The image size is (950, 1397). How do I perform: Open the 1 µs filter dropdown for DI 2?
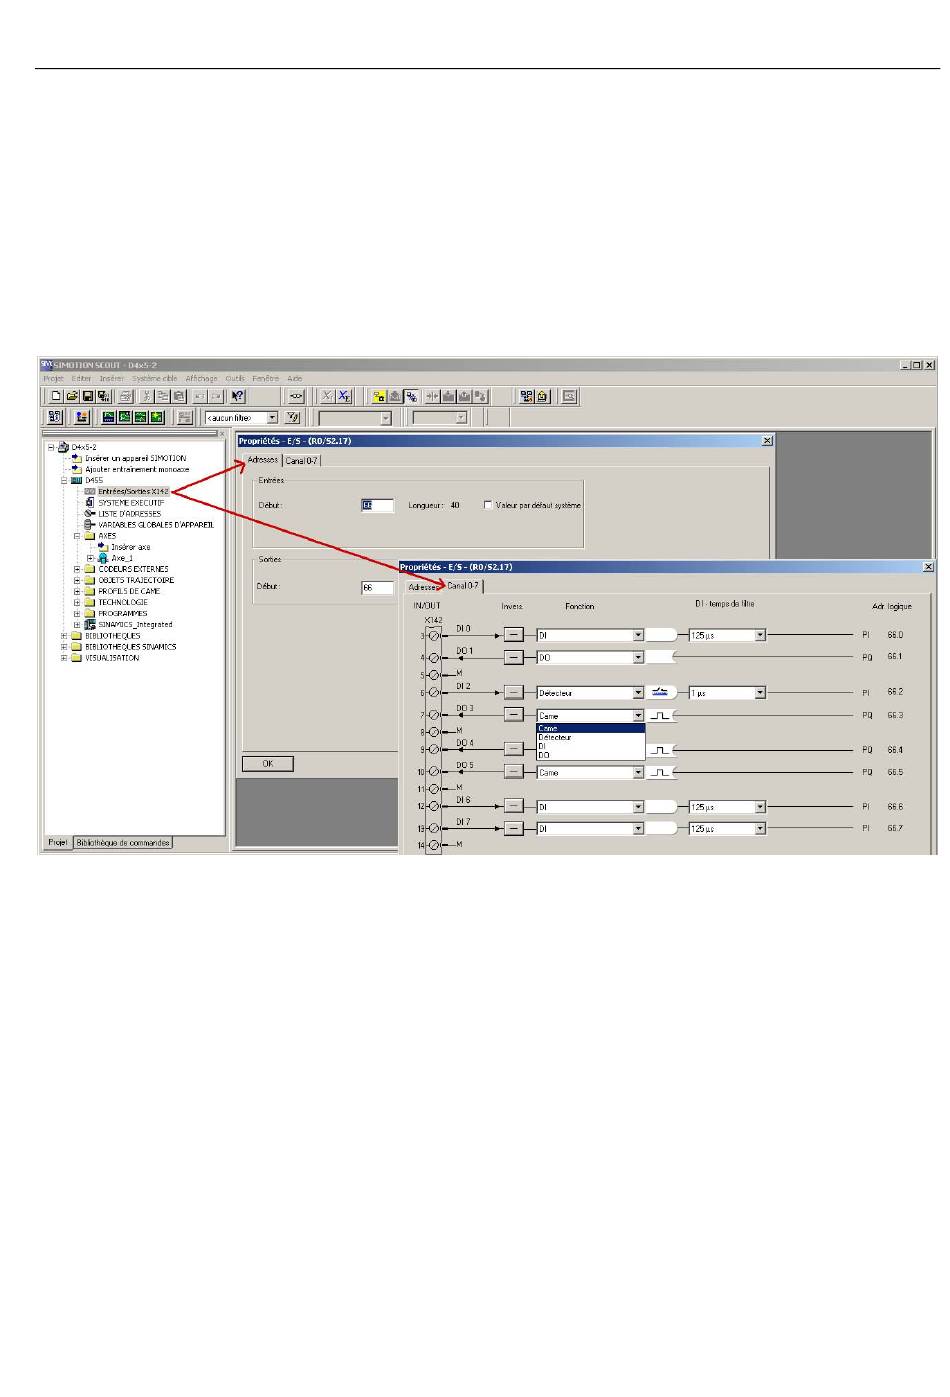[760, 692]
